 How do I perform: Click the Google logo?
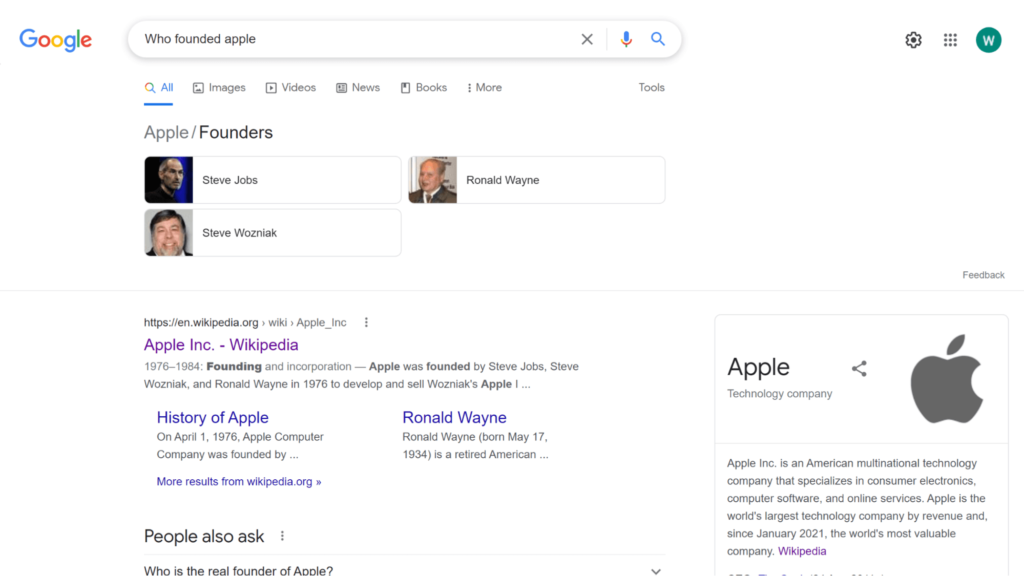pyautogui.click(x=56, y=40)
